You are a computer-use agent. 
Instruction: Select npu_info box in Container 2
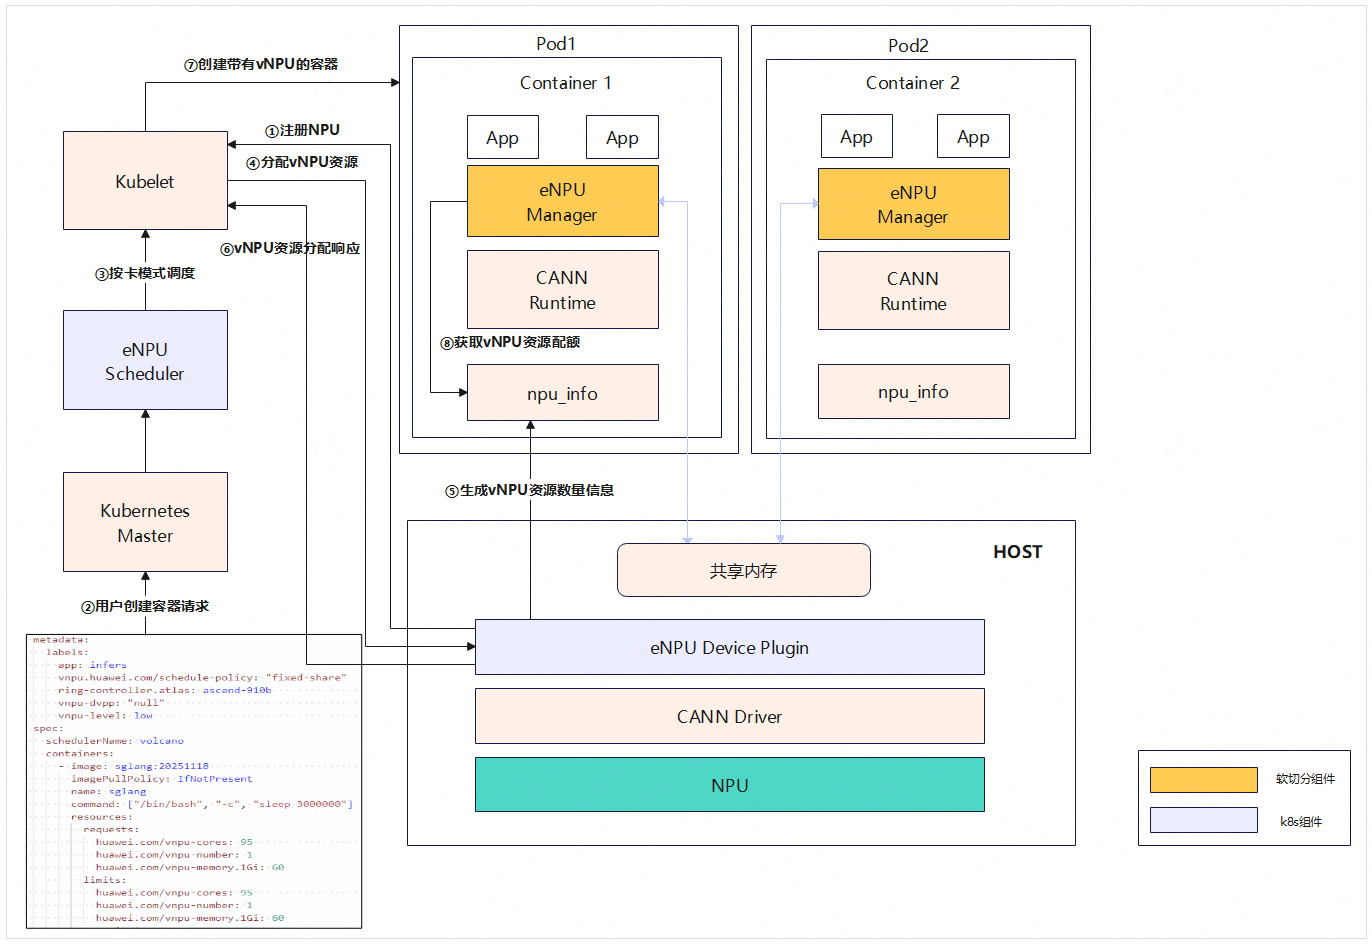914,391
